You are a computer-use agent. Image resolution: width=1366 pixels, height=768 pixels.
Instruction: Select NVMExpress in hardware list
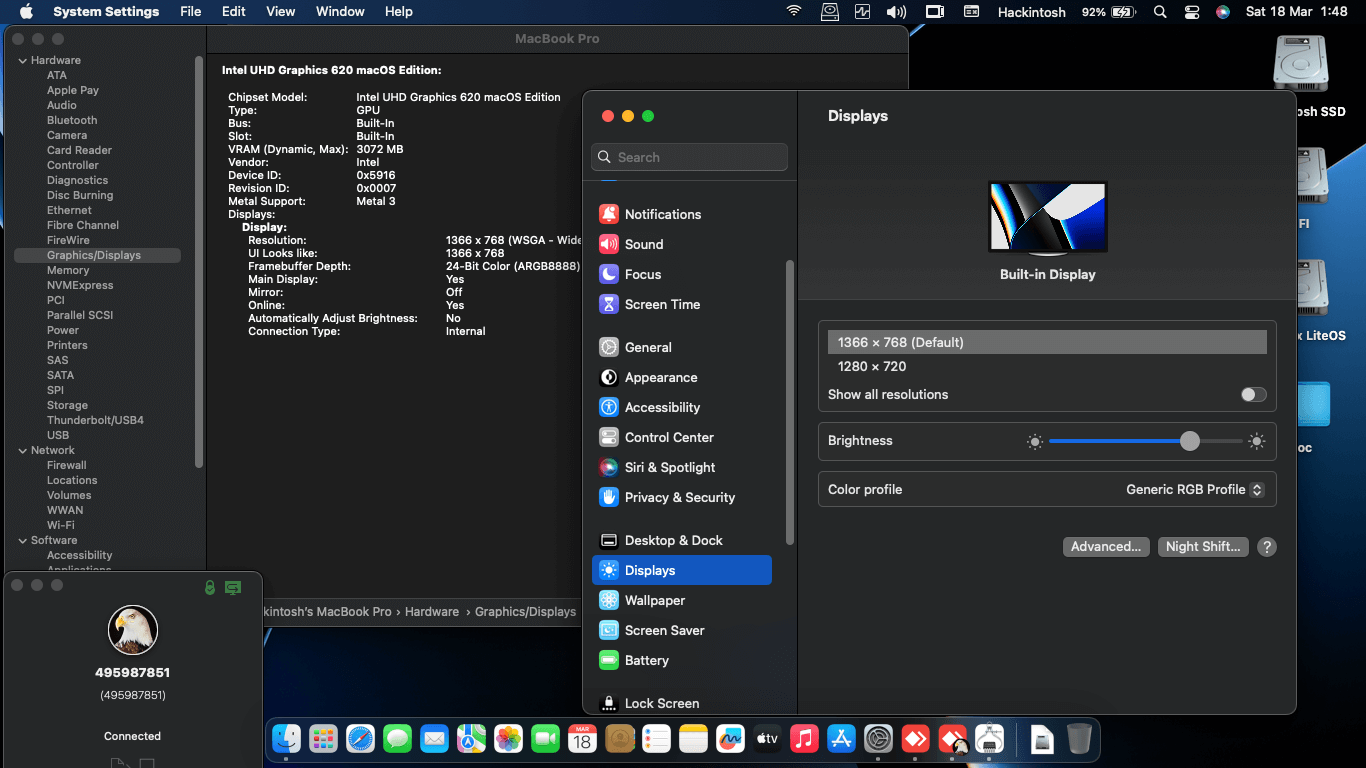(x=80, y=285)
